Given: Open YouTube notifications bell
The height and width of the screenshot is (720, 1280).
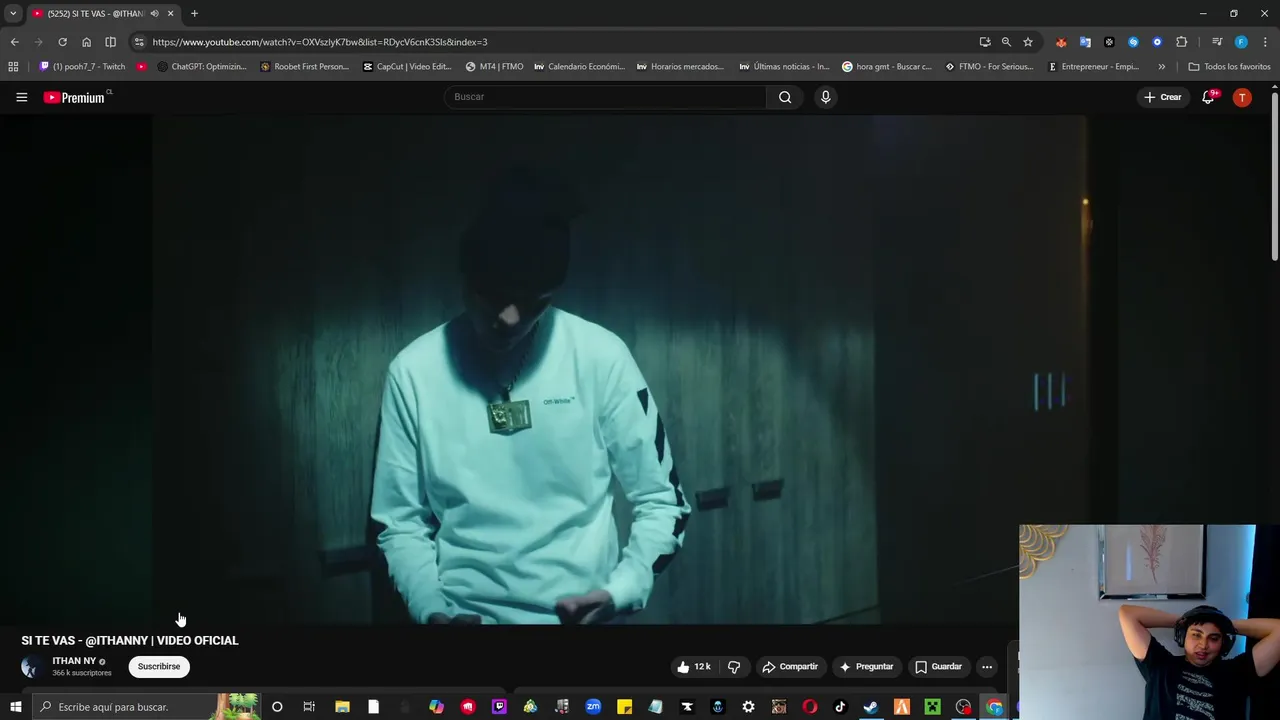Looking at the screenshot, I should [x=1208, y=97].
